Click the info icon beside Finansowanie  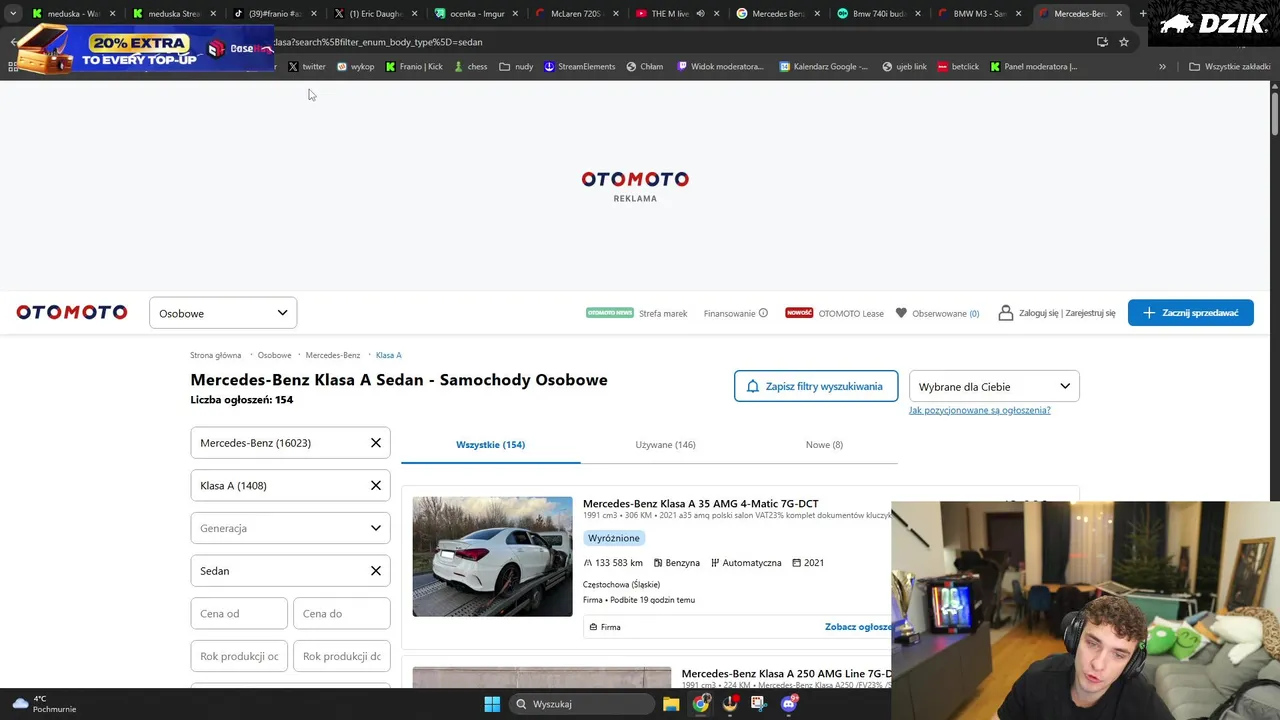(x=763, y=313)
